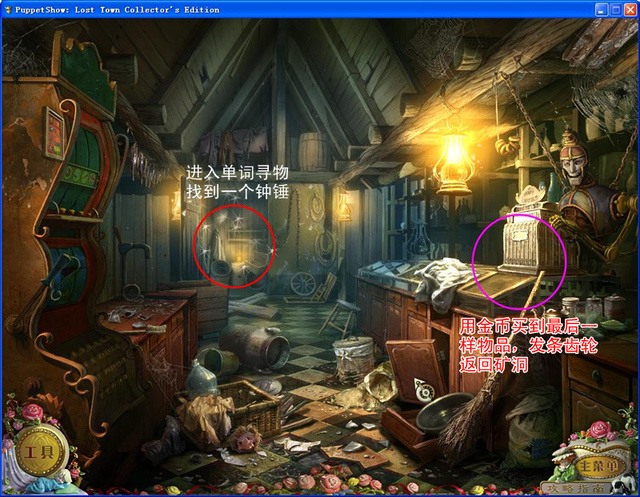
Task: Close the PuppetShow game window
Action: (x=631, y=9)
